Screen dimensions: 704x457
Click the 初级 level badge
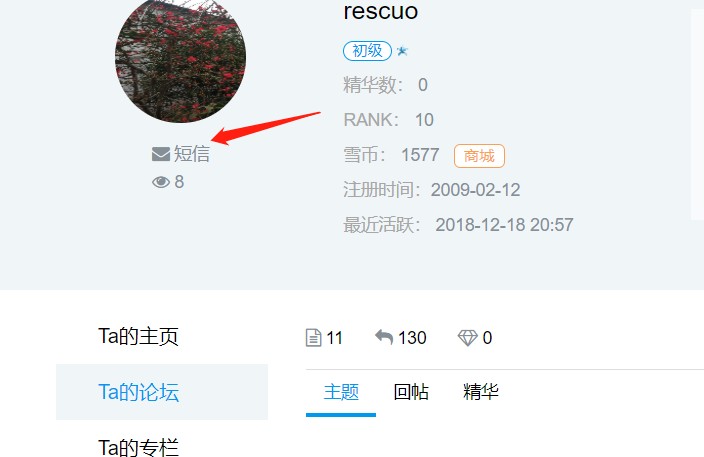pyautogui.click(x=367, y=51)
